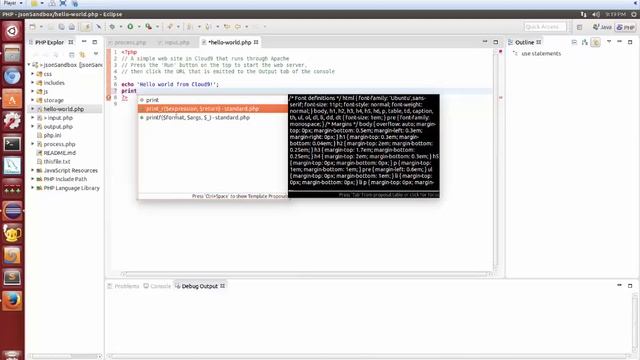
Task: Click the green Run toolbar icon
Action: pyautogui.click(x=130, y=27)
